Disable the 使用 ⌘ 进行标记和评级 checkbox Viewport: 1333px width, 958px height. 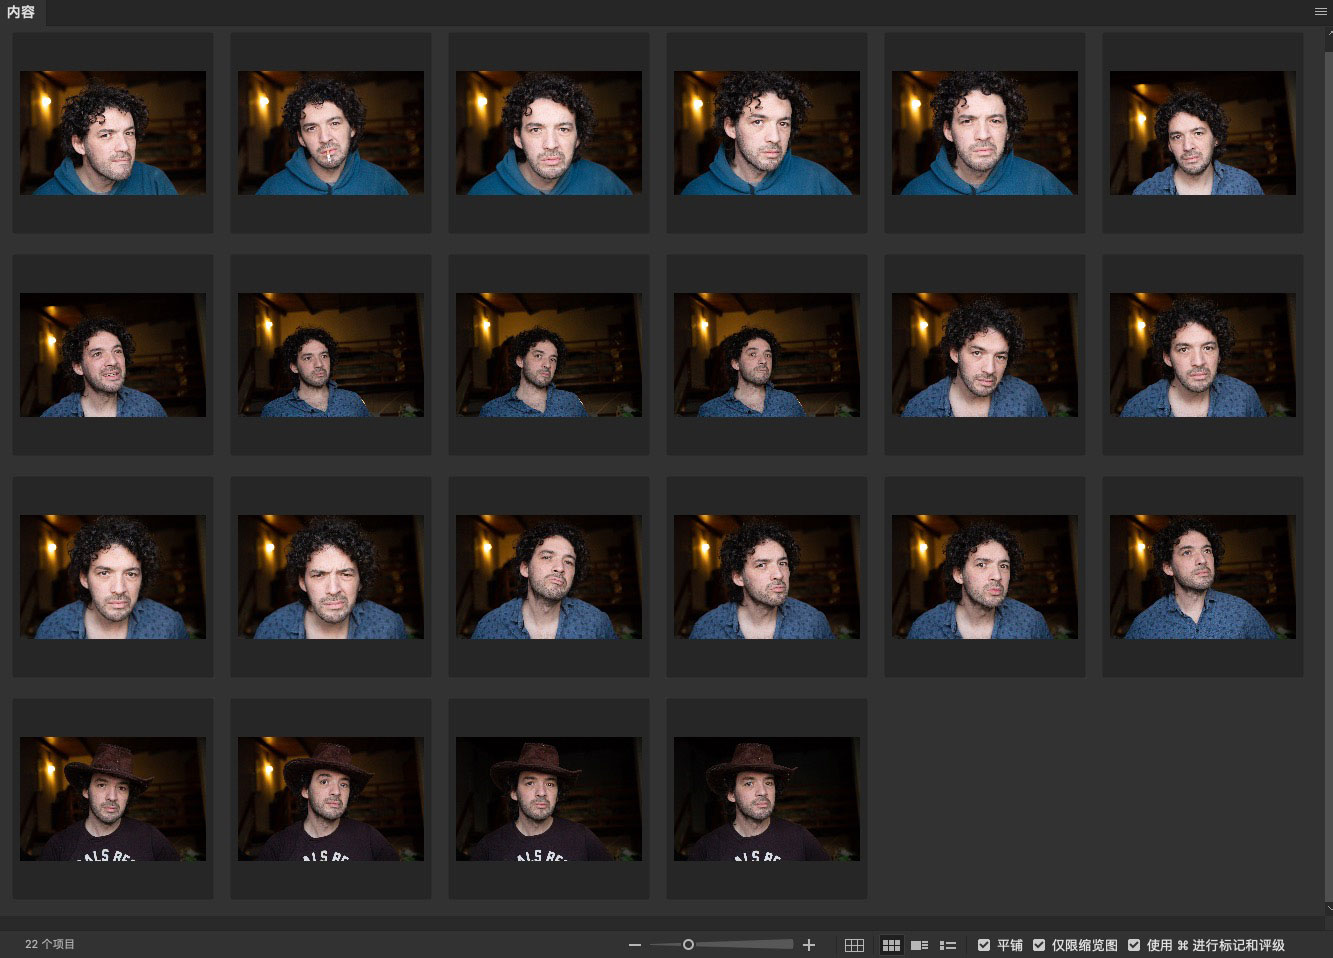click(x=1134, y=945)
